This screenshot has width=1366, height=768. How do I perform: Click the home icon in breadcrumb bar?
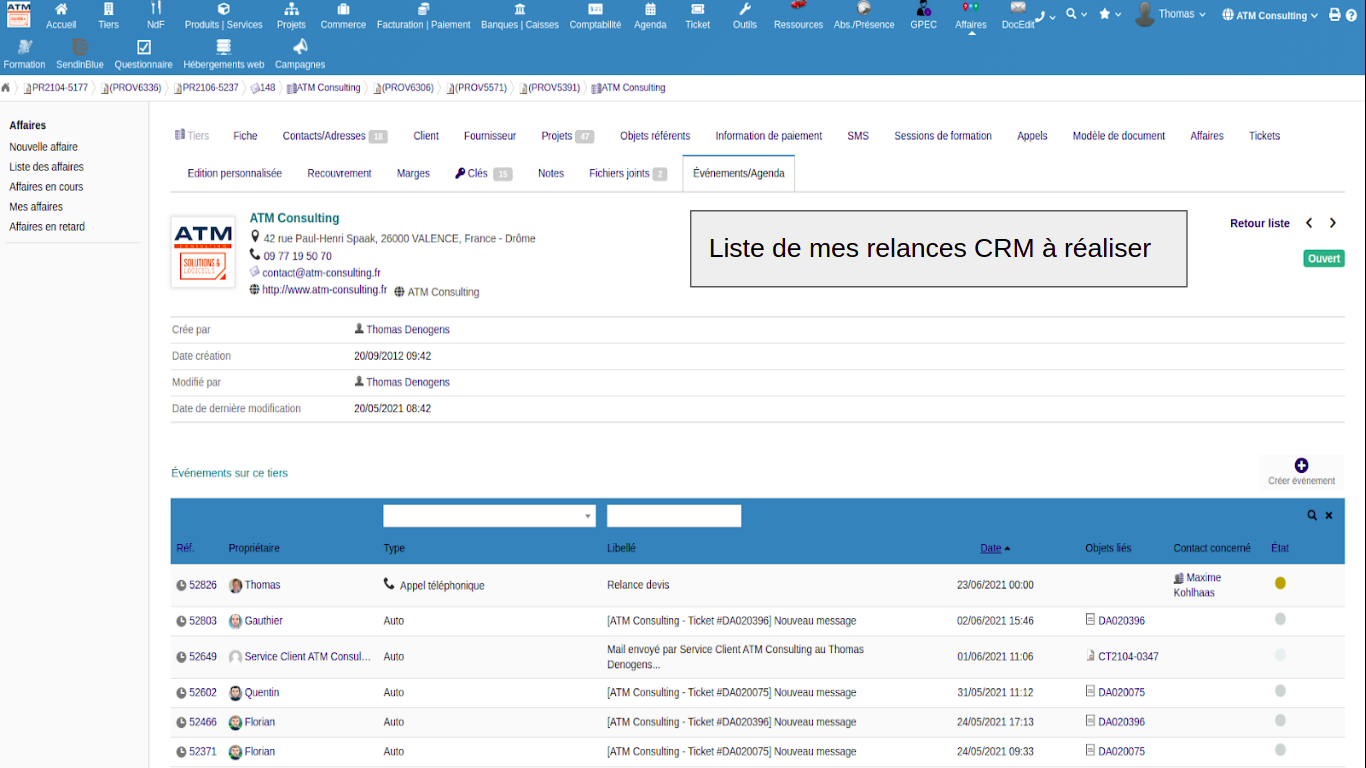(x=6, y=88)
